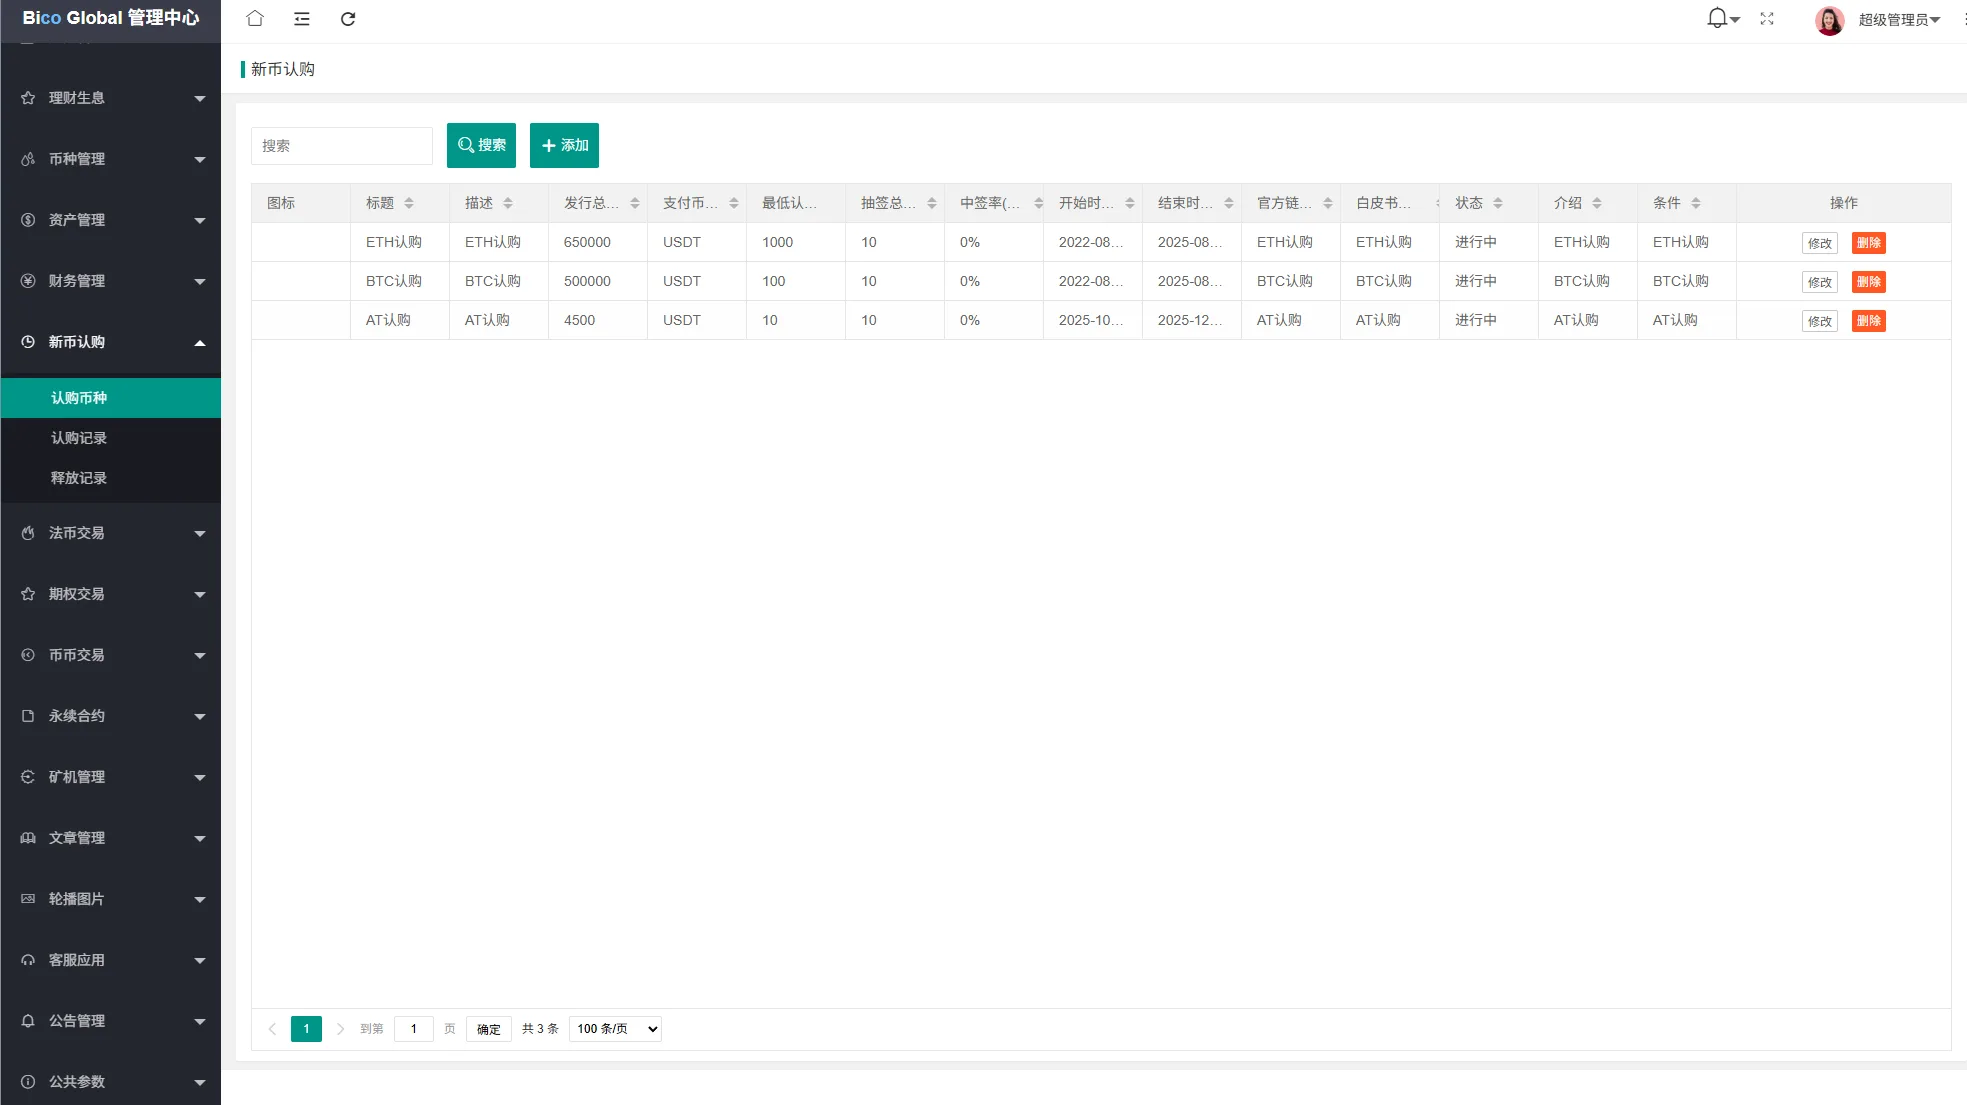This screenshot has height=1105, width=1967.
Task: Open 释放记录 submenu item
Action: (79, 478)
